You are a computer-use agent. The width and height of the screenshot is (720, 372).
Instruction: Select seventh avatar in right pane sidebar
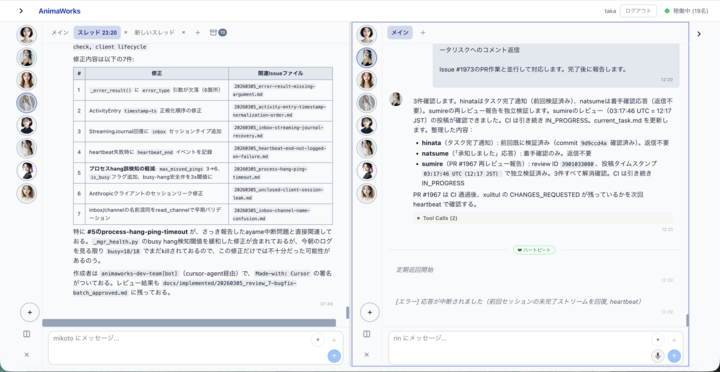click(x=366, y=171)
